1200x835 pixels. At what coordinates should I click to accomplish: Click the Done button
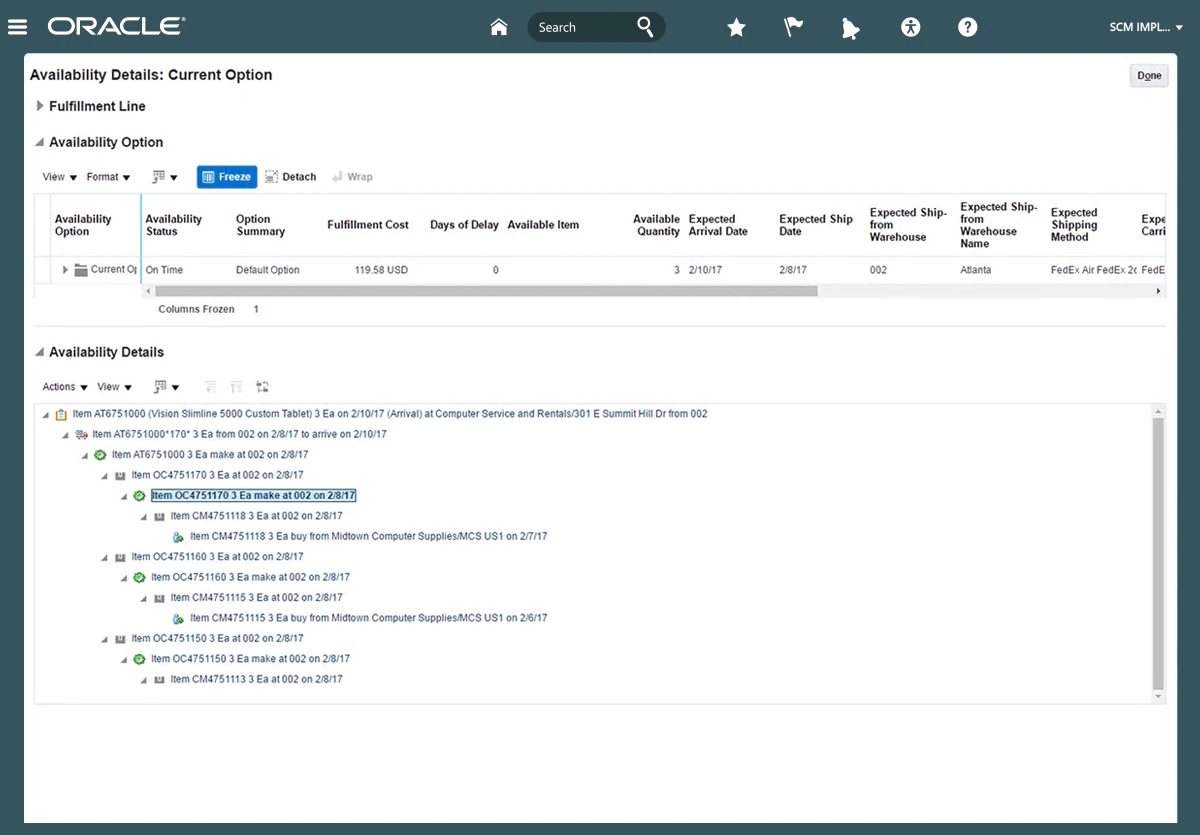[1149, 76]
